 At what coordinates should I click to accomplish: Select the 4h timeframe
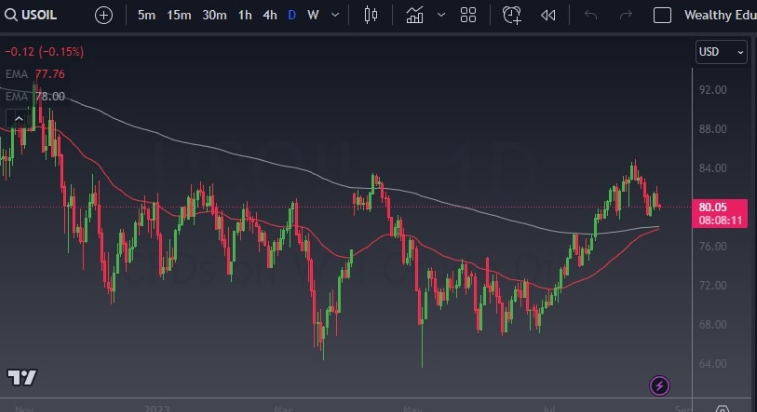[x=269, y=15]
